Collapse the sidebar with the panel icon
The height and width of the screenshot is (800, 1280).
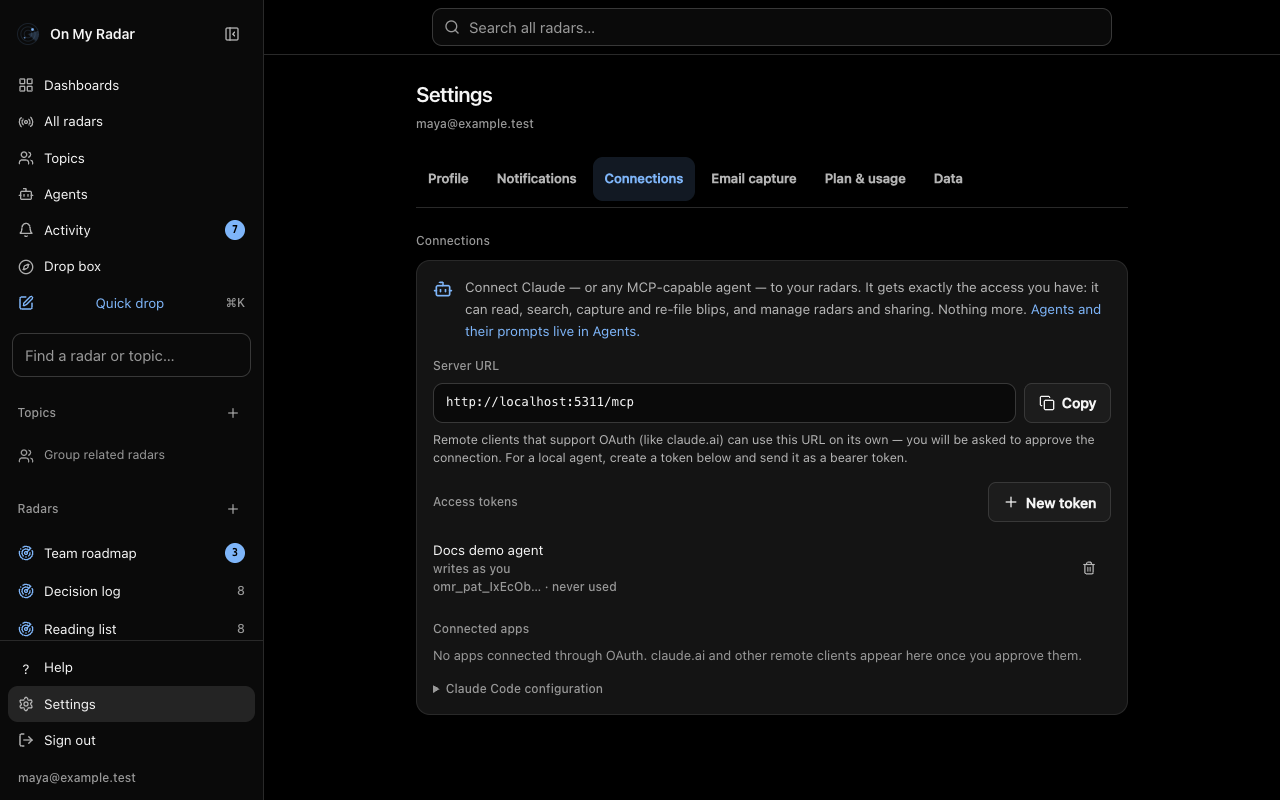pos(232,34)
